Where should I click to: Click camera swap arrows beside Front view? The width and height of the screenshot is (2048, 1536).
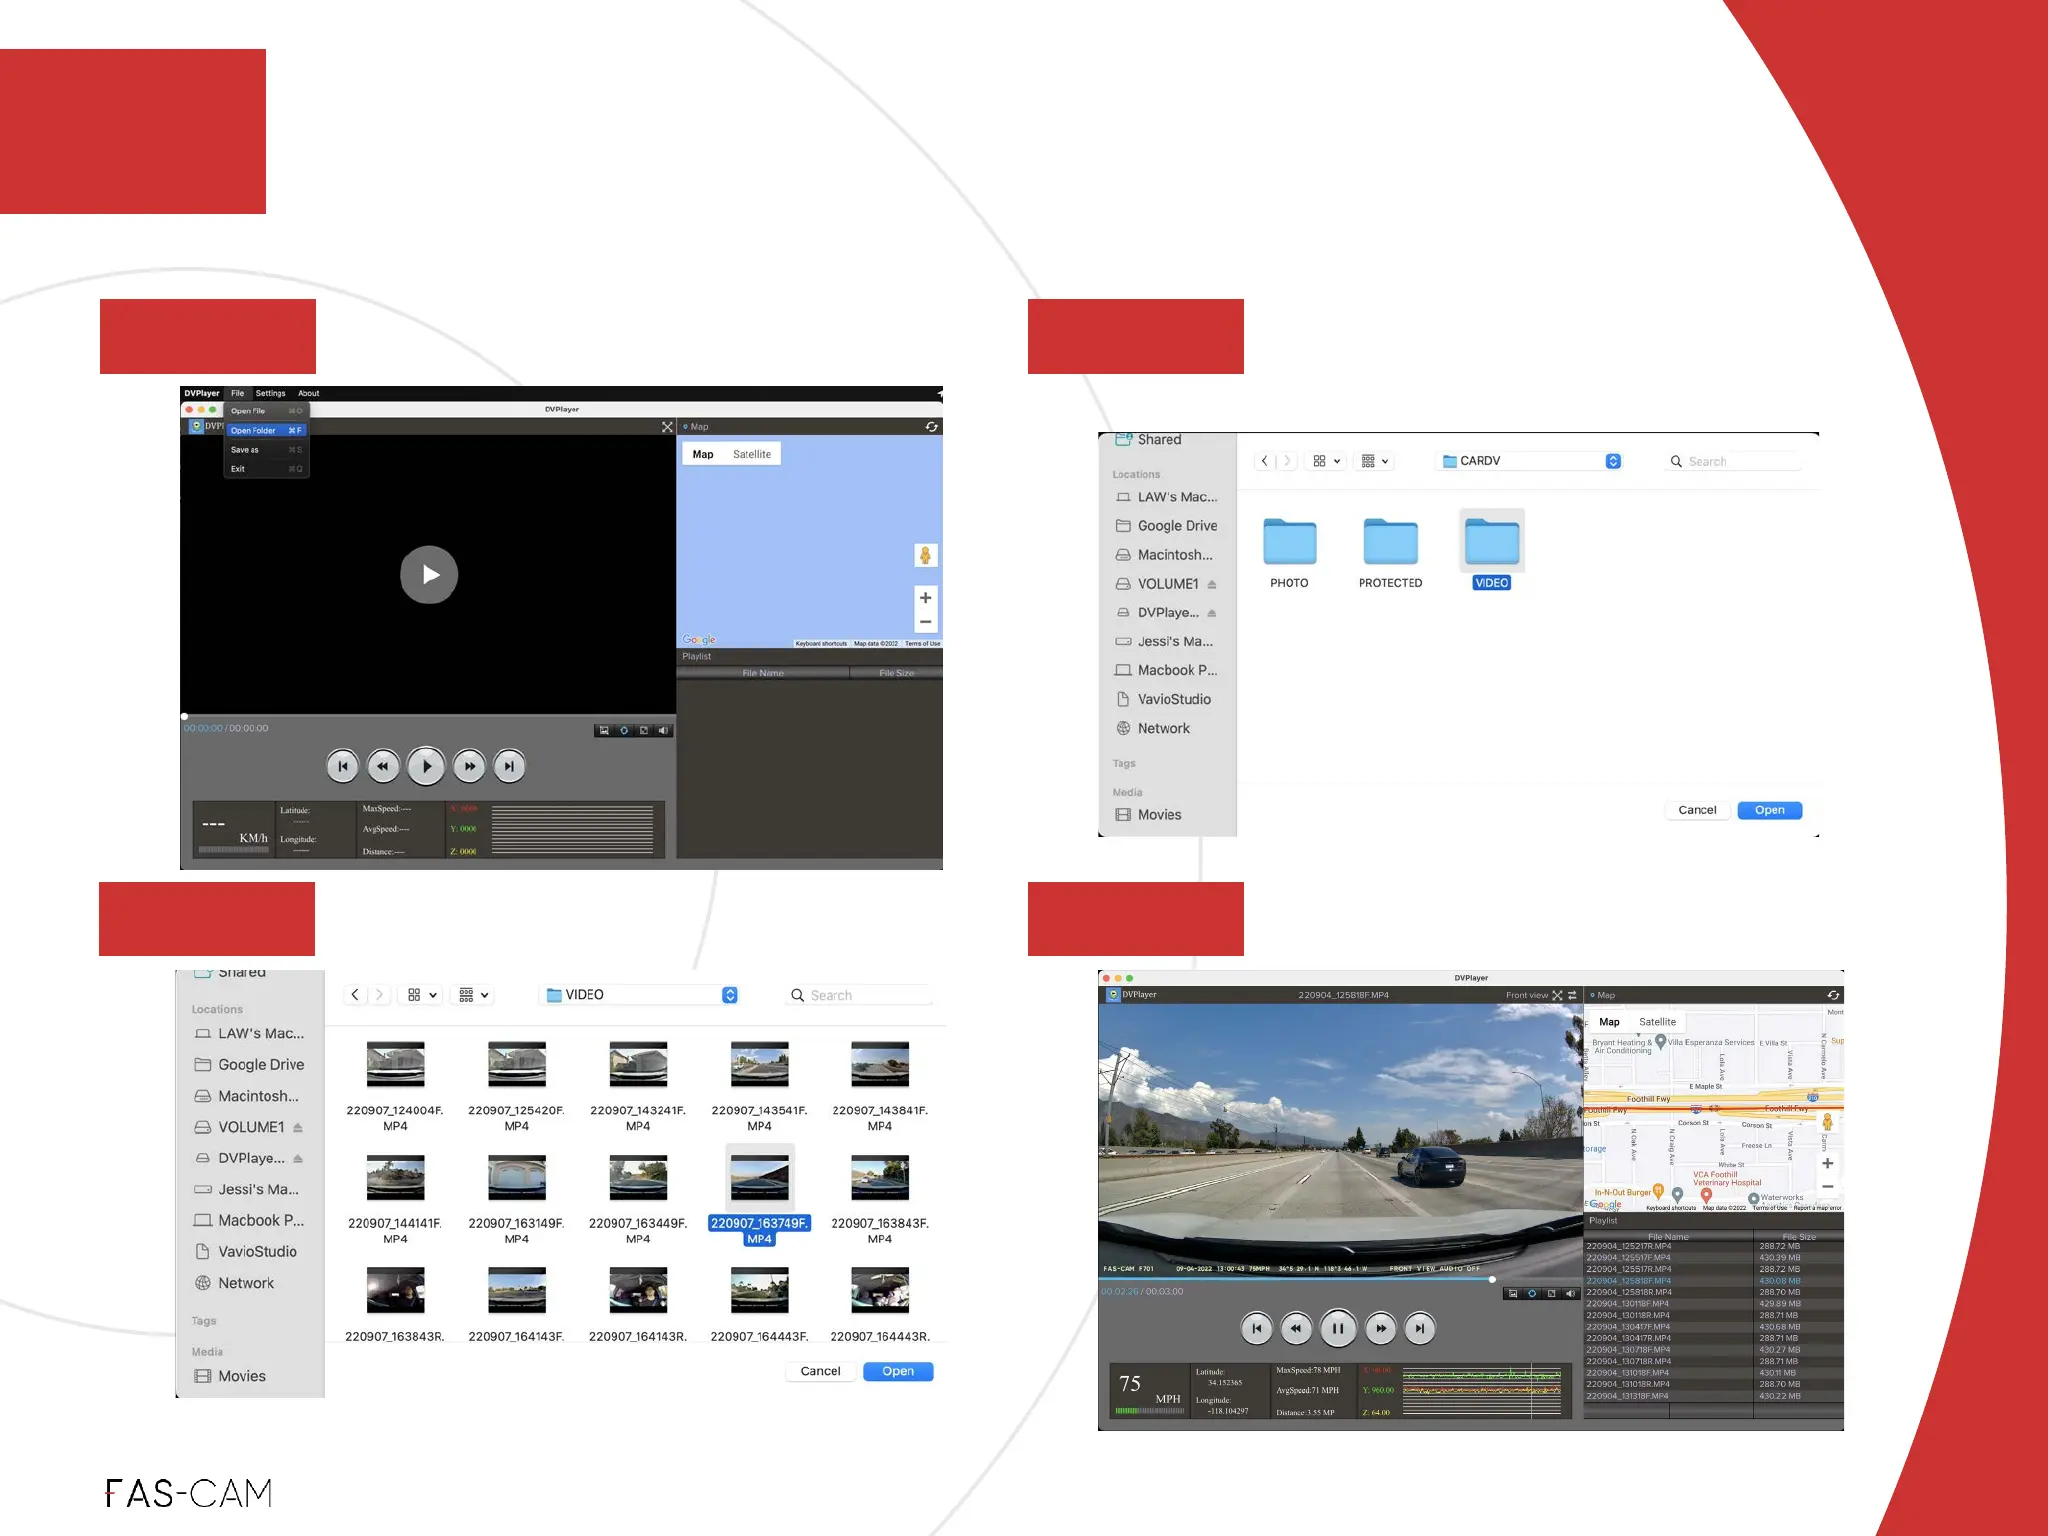click(x=1572, y=995)
